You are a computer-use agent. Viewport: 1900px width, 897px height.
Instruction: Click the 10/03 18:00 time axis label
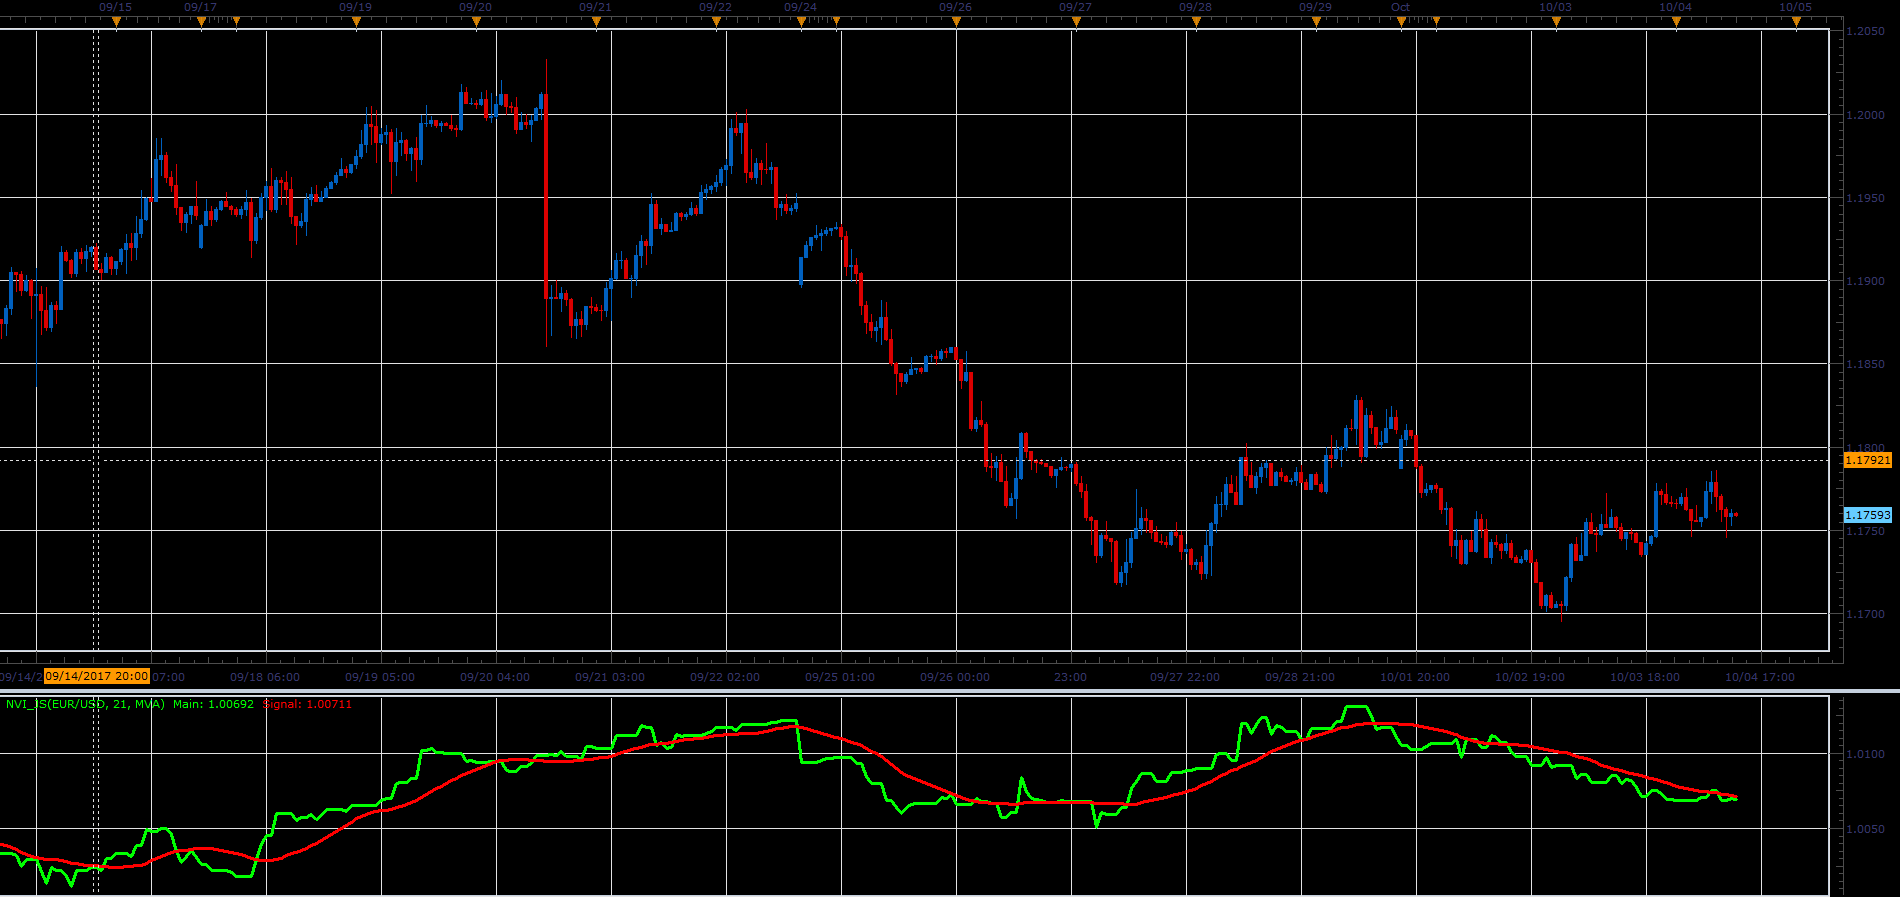point(1645,677)
